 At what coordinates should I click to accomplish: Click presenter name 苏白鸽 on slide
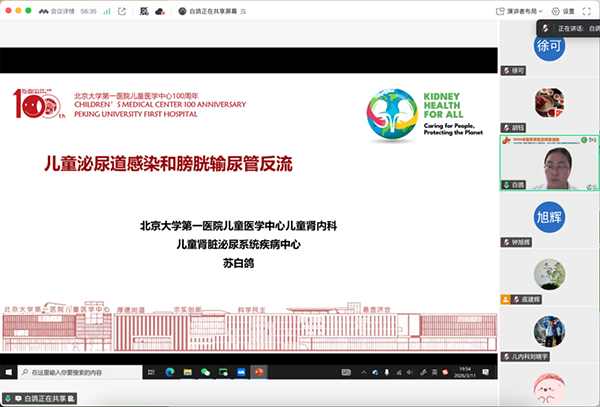click(x=238, y=263)
